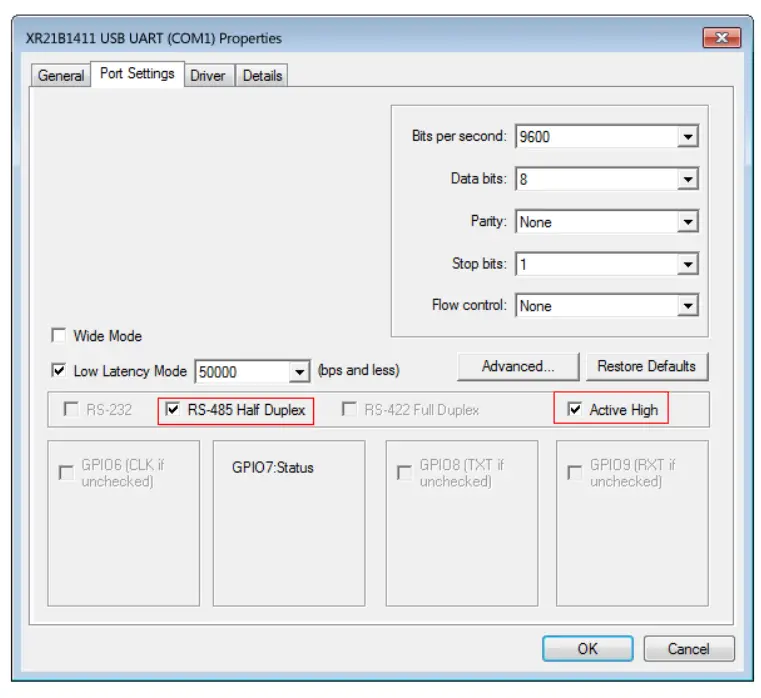Toggle the RS-232 checkbox
The image size is (761, 698).
point(71,409)
